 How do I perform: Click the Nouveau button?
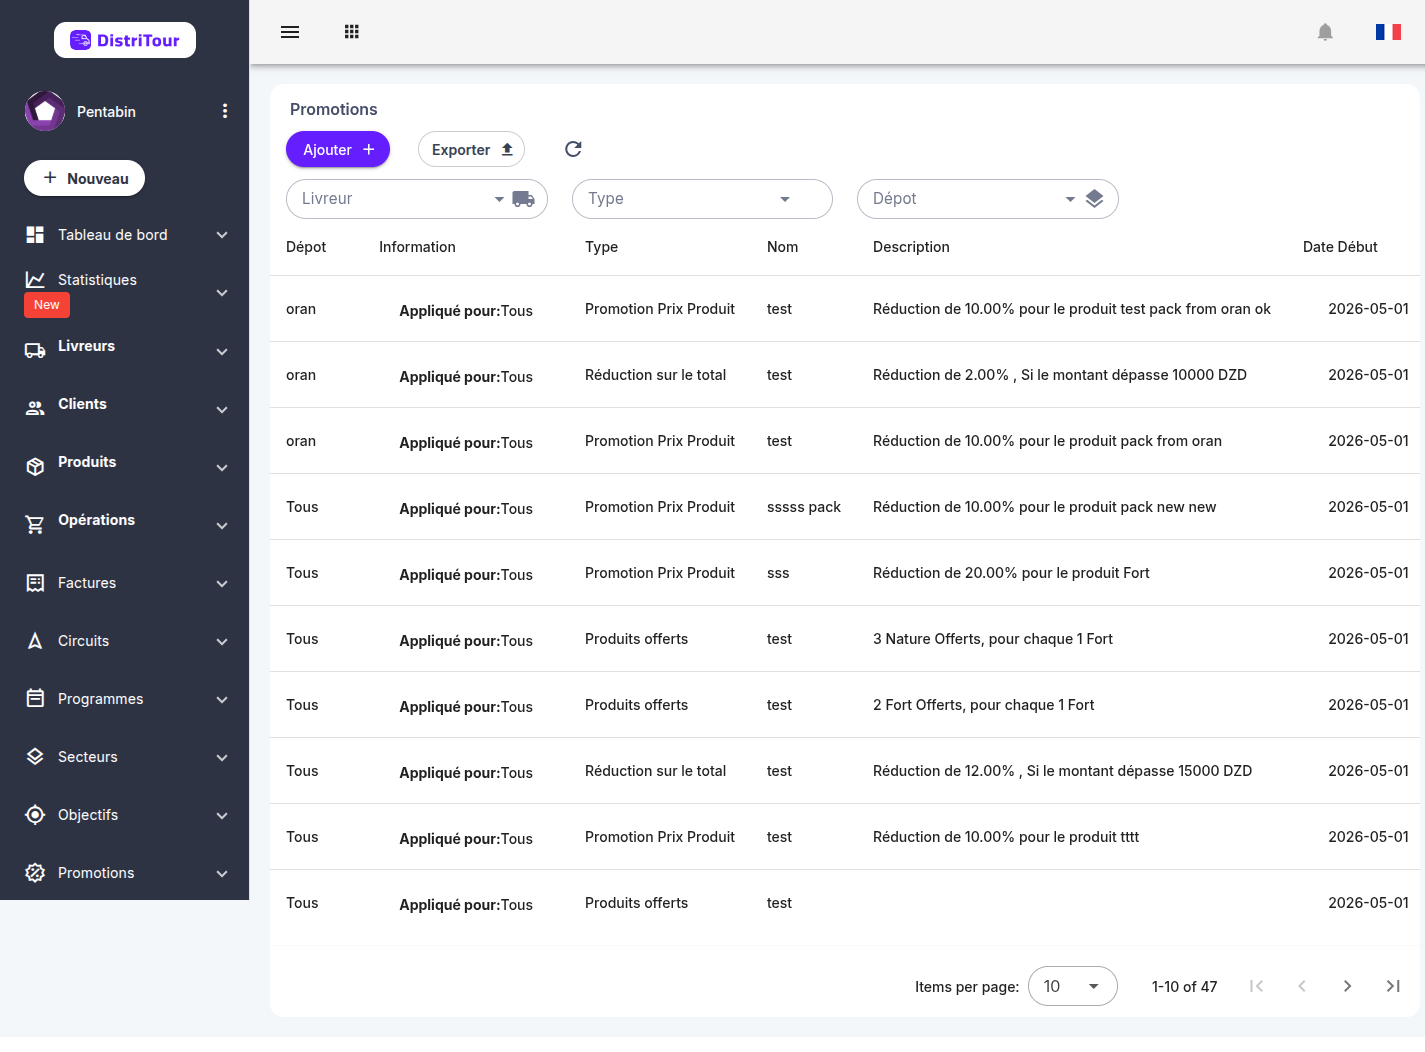(x=84, y=178)
